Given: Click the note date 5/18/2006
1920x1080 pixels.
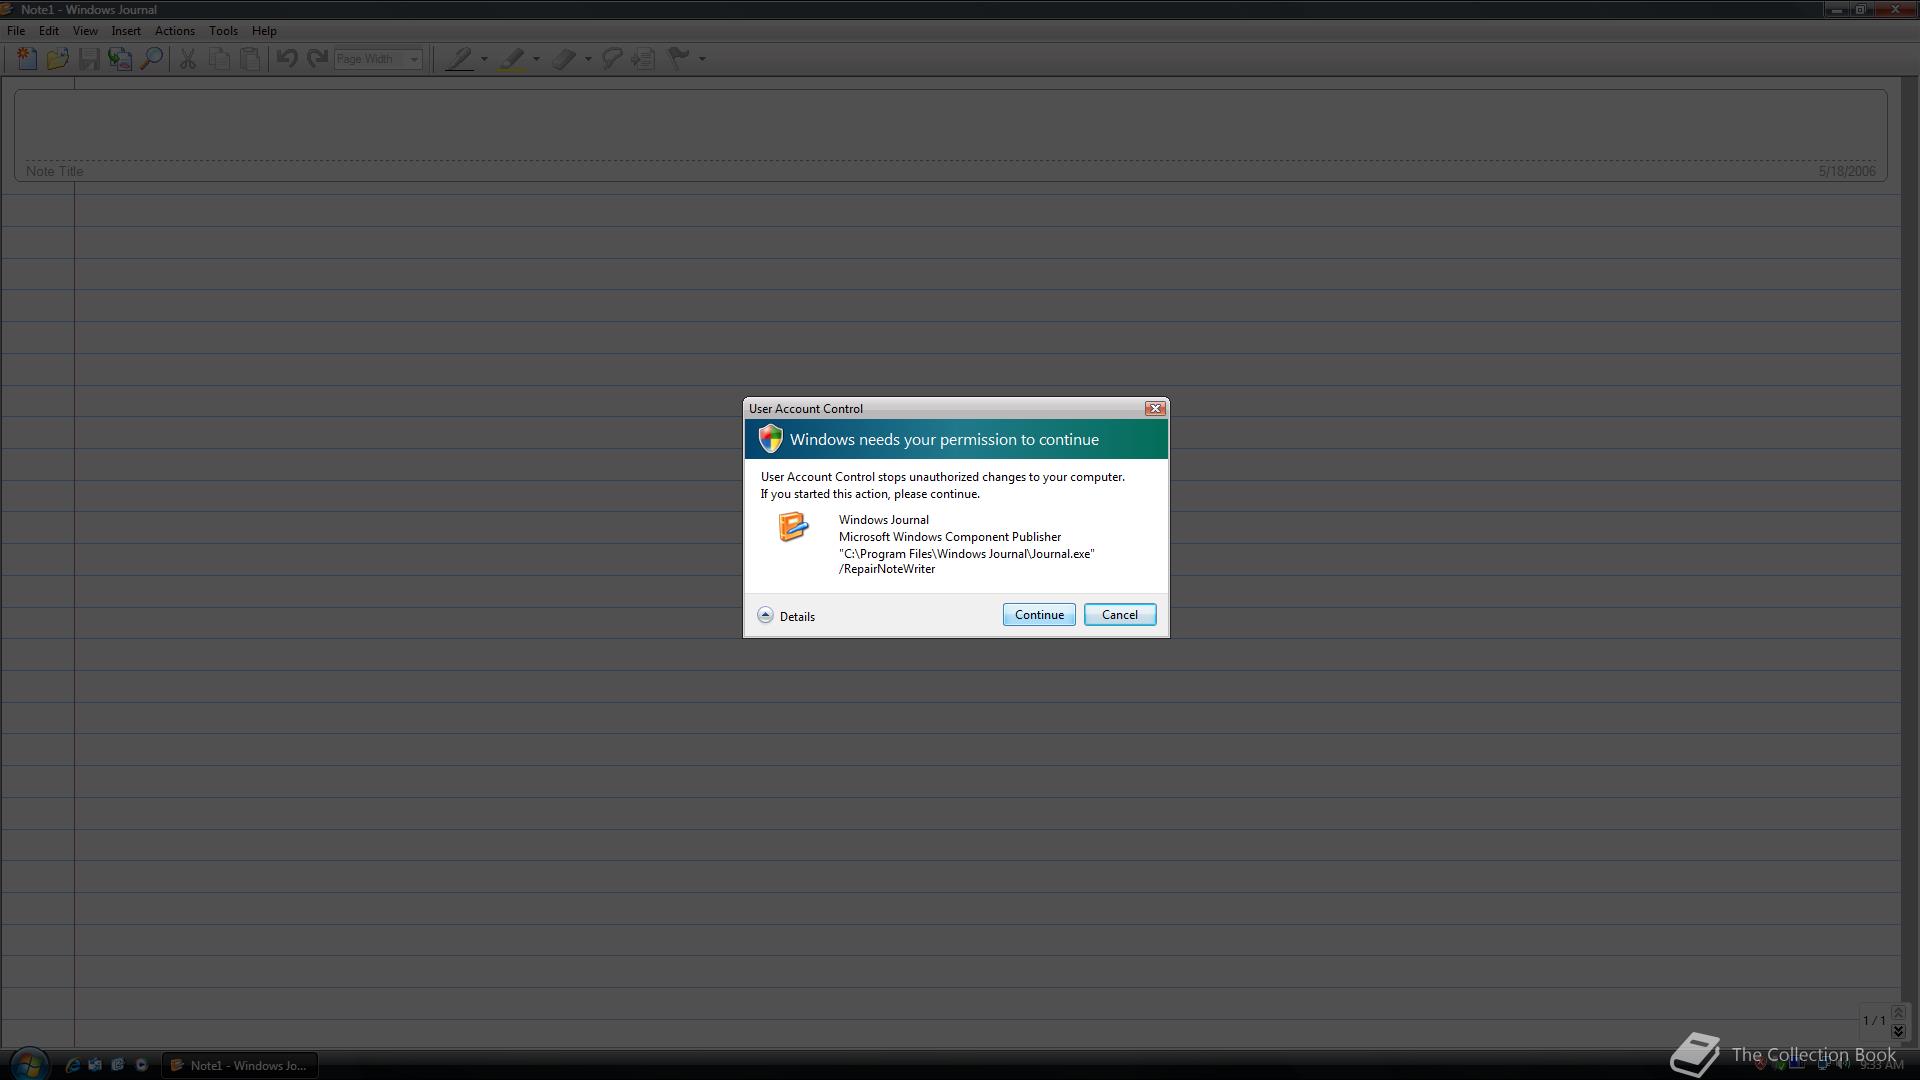Looking at the screenshot, I should tap(1846, 171).
